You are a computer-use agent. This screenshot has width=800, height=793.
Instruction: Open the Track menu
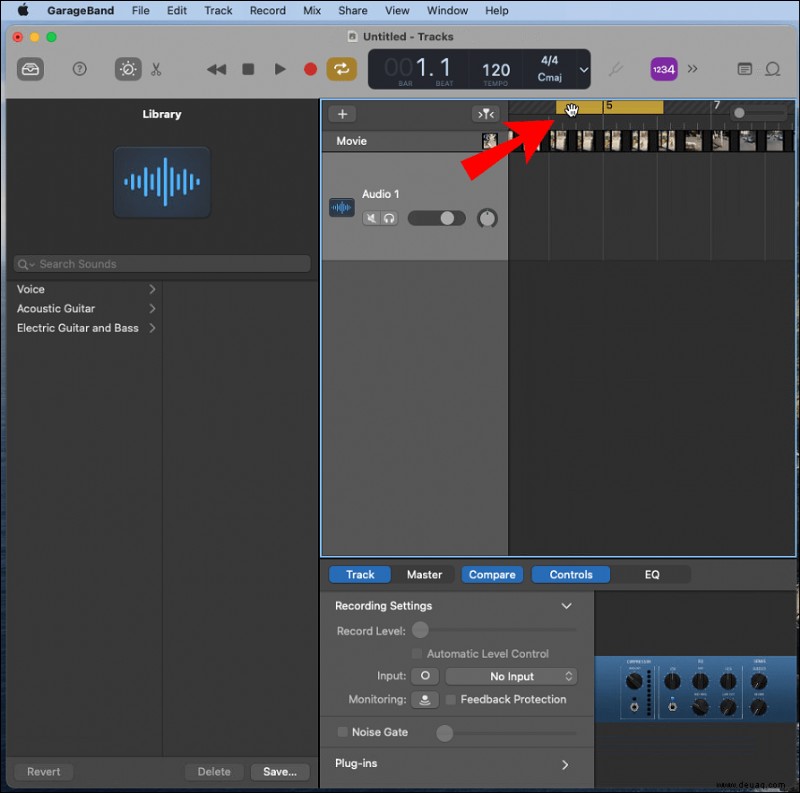[218, 10]
